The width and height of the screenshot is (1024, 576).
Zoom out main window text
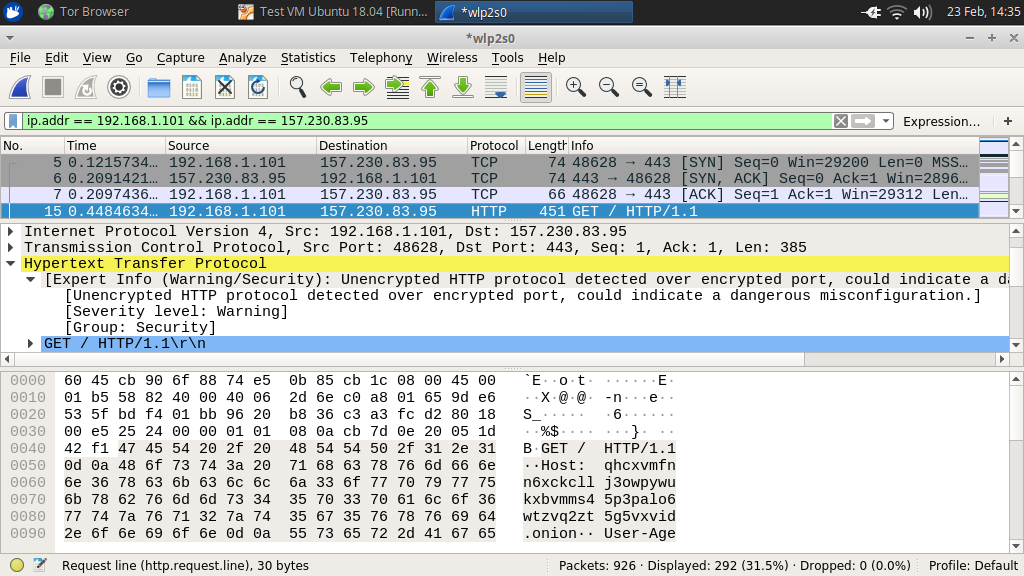[609, 87]
